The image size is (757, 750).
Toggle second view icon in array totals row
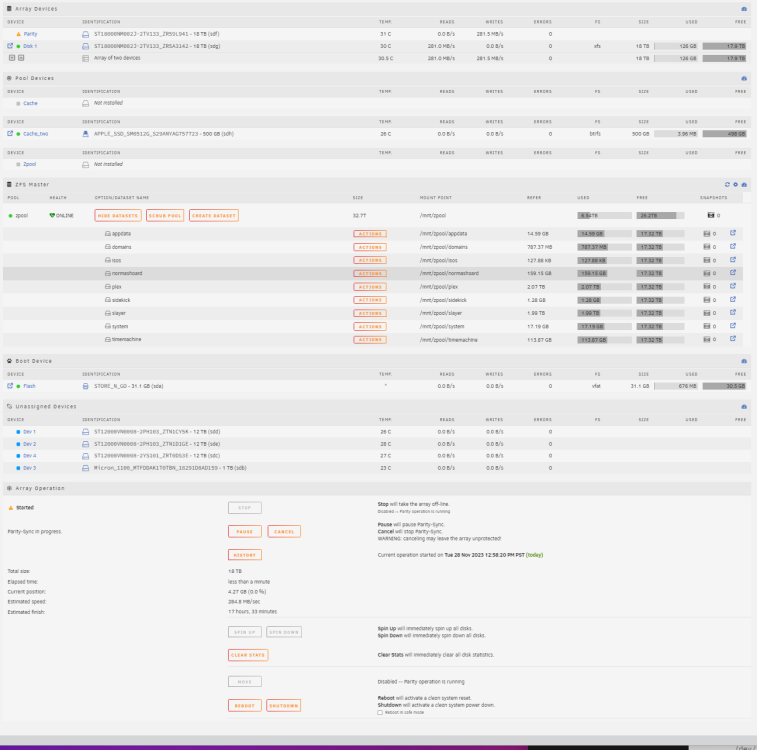click(21, 58)
